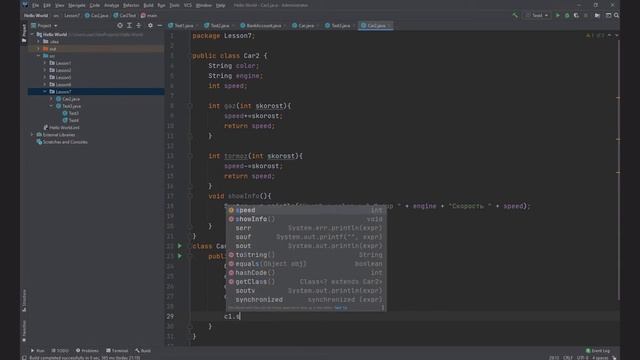
Task: Hide the Project panel with the minus icon
Action: 160,25
